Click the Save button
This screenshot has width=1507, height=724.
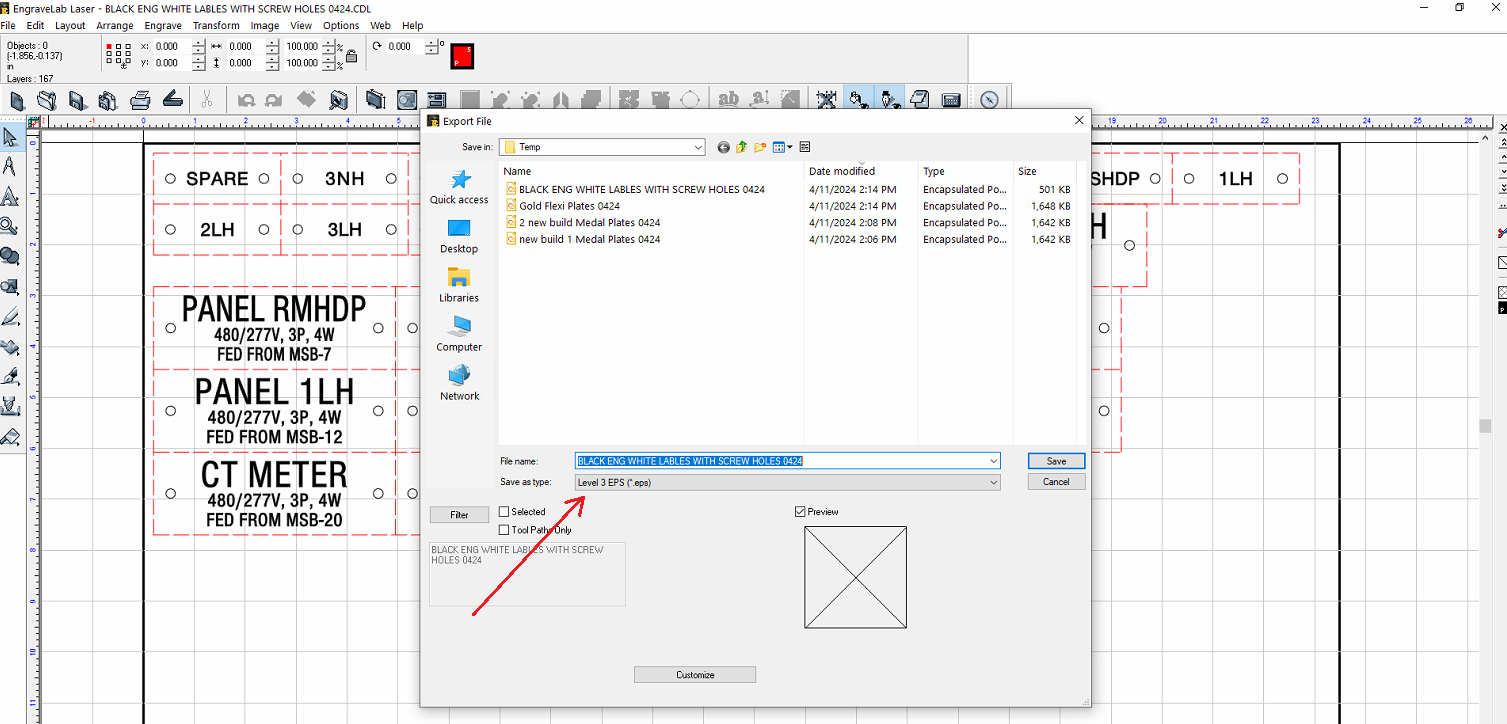(1056, 461)
